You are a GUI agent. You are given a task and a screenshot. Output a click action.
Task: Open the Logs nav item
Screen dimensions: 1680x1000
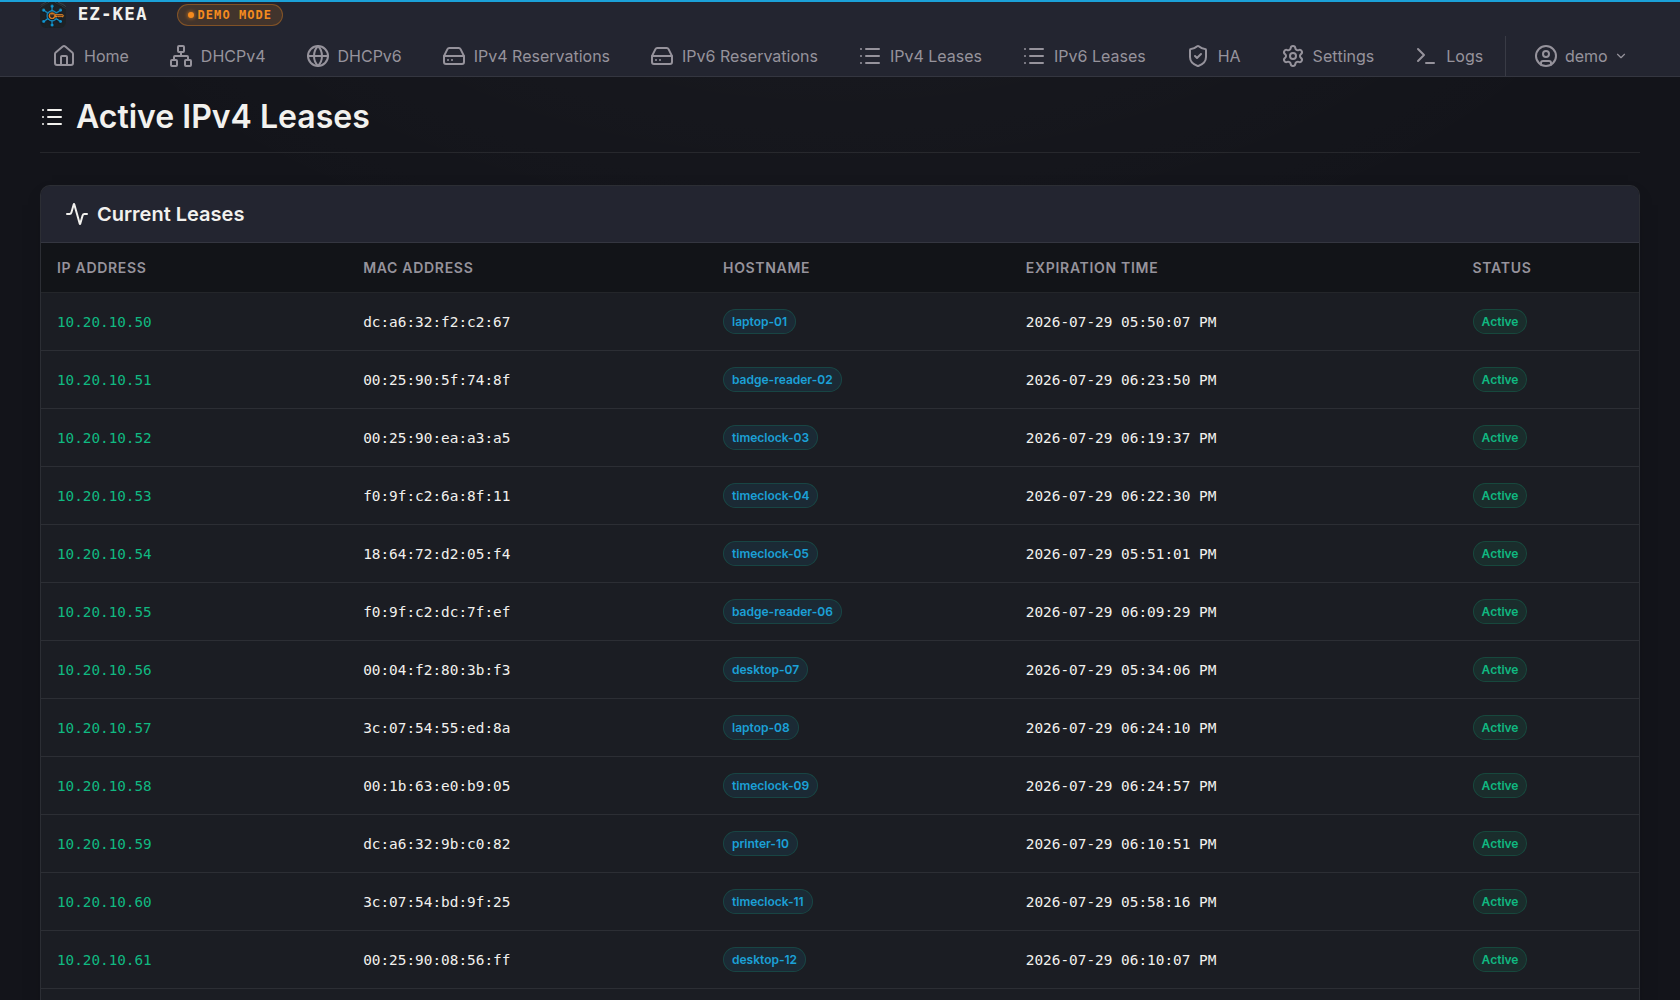coord(1449,56)
